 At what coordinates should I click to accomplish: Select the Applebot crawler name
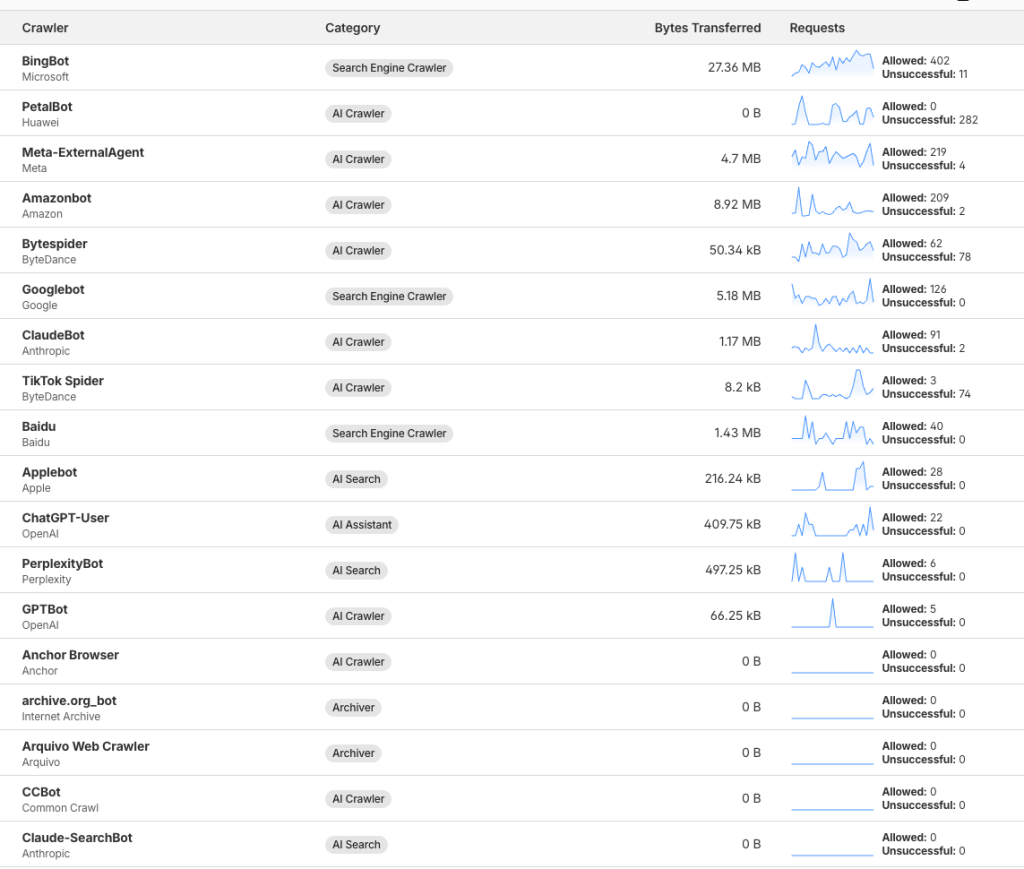(x=49, y=472)
